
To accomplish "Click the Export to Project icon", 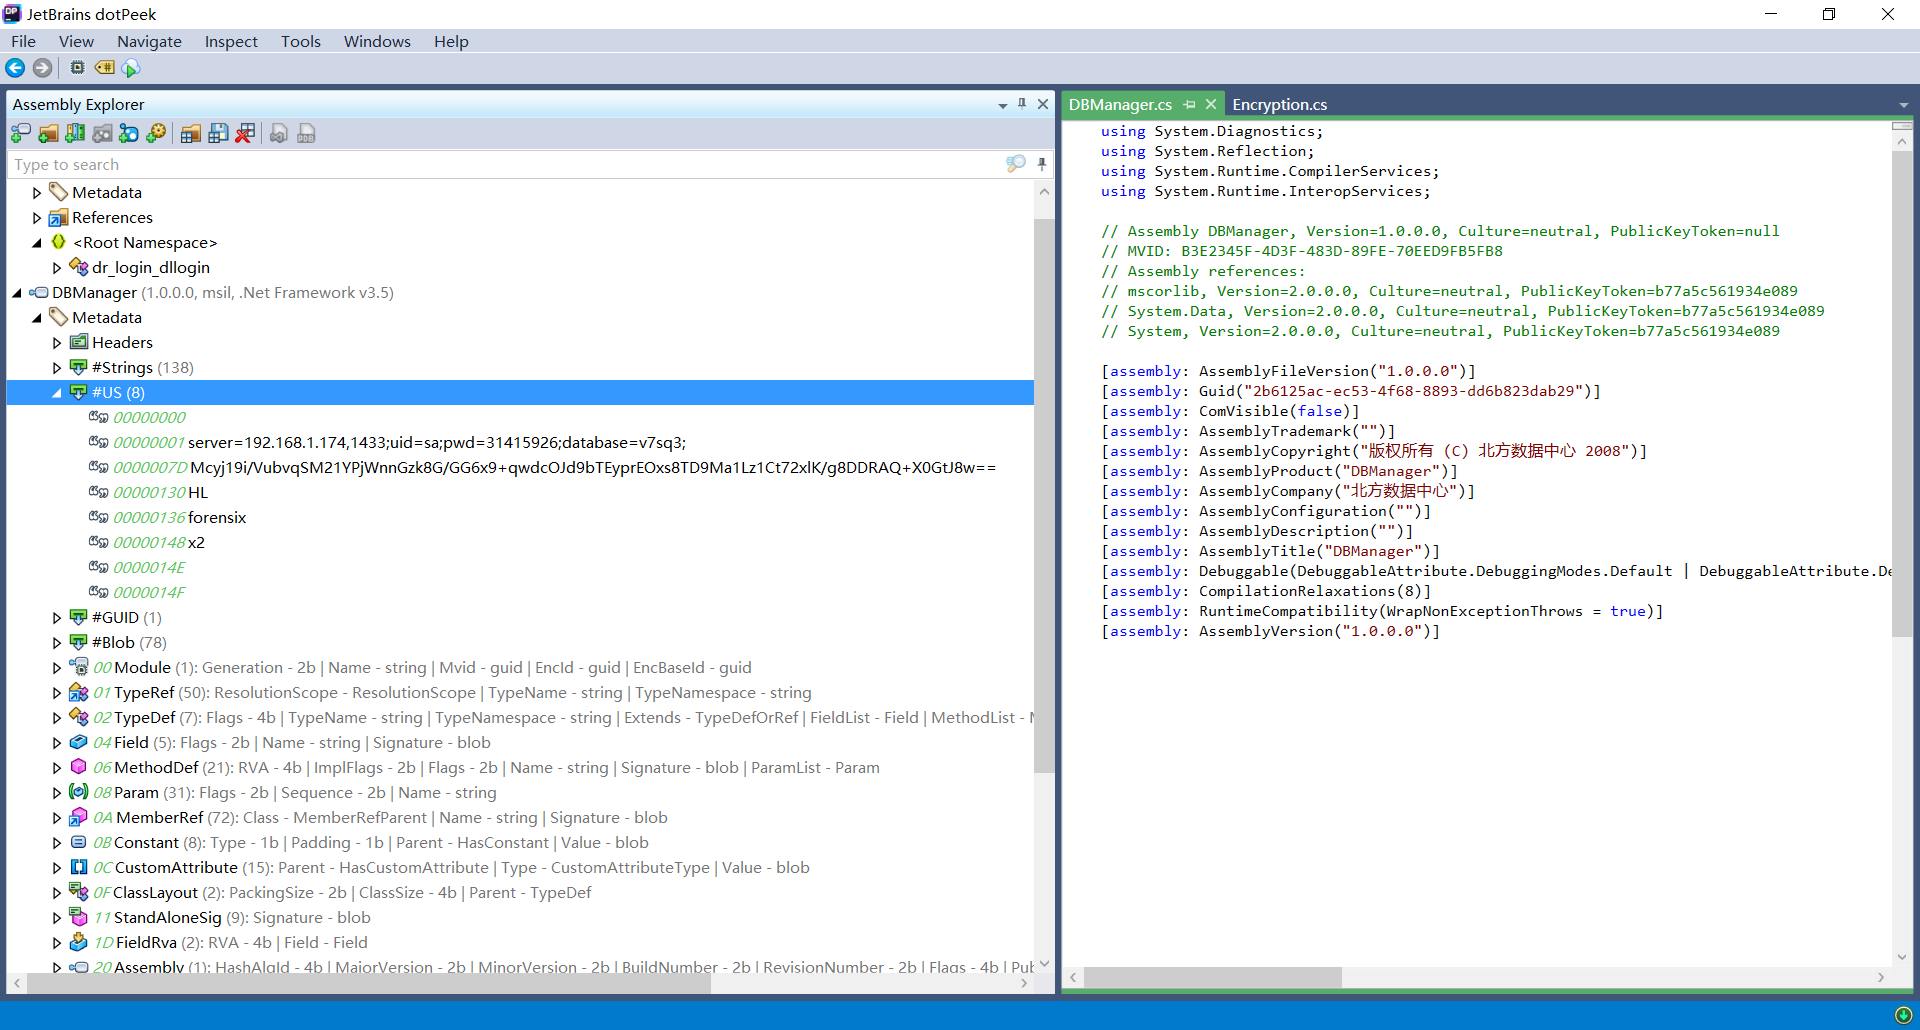I will [279, 134].
